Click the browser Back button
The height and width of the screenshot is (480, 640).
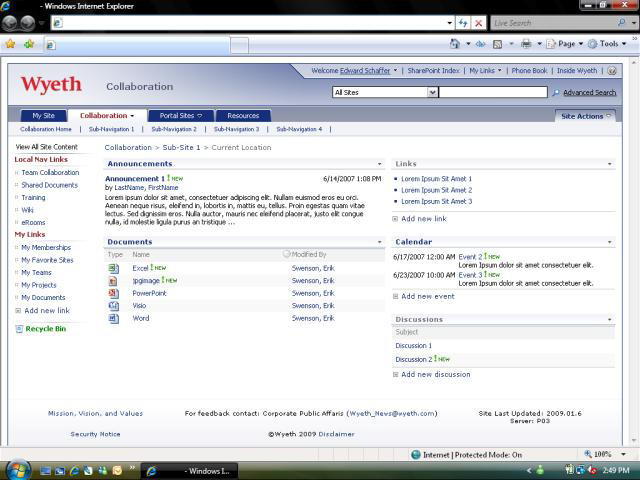point(10,23)
